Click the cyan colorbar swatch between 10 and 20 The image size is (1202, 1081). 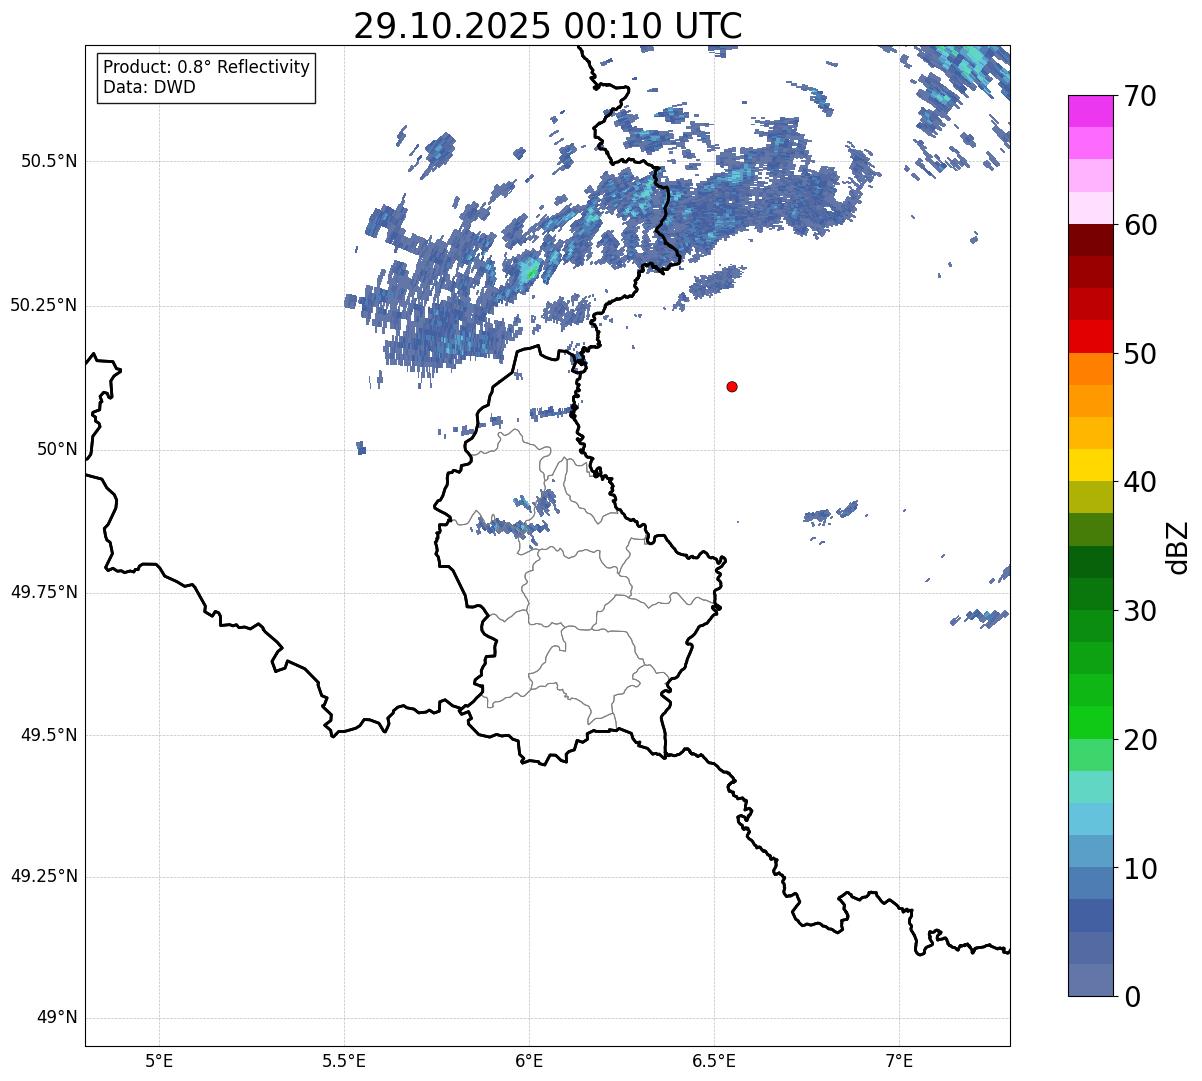[1090, 819]
